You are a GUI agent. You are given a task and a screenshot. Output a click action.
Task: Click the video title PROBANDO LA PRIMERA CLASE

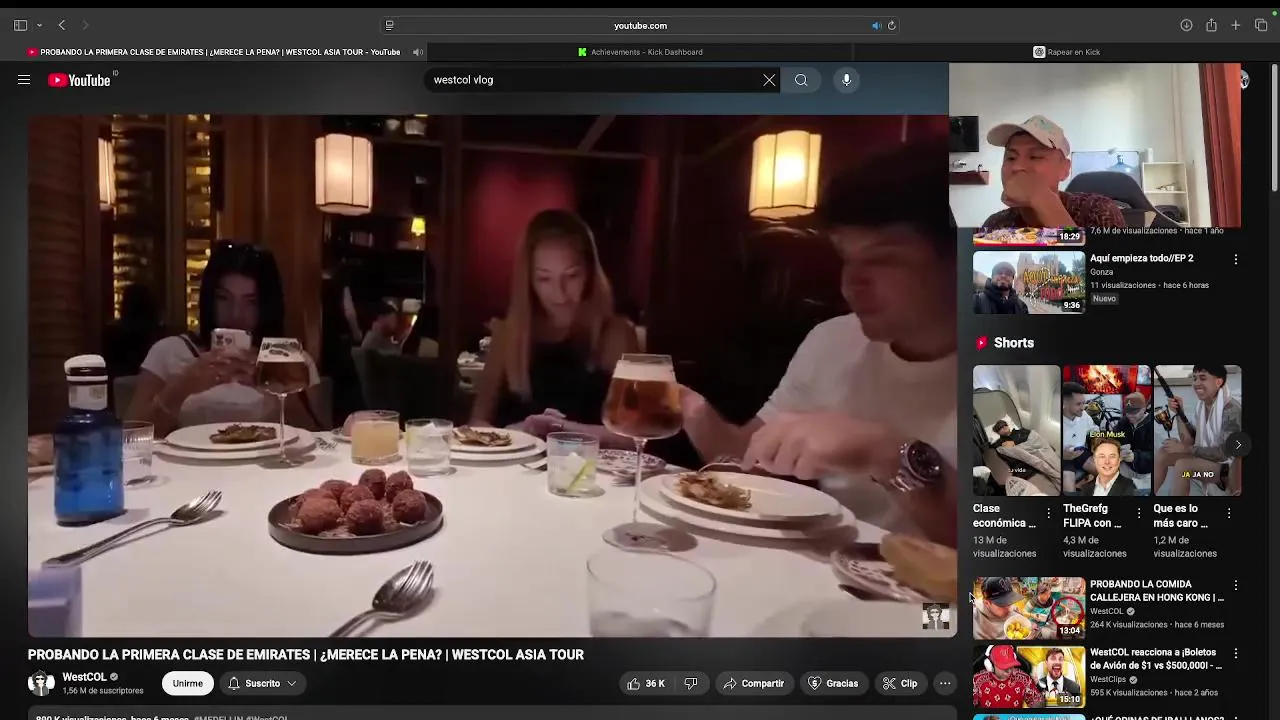point(306,655)
